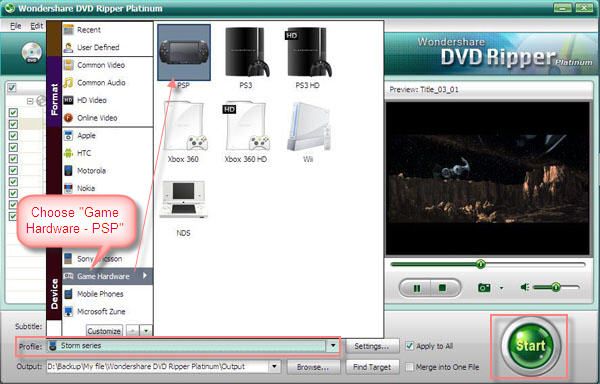Open the Settings dialog

point(372,347)
